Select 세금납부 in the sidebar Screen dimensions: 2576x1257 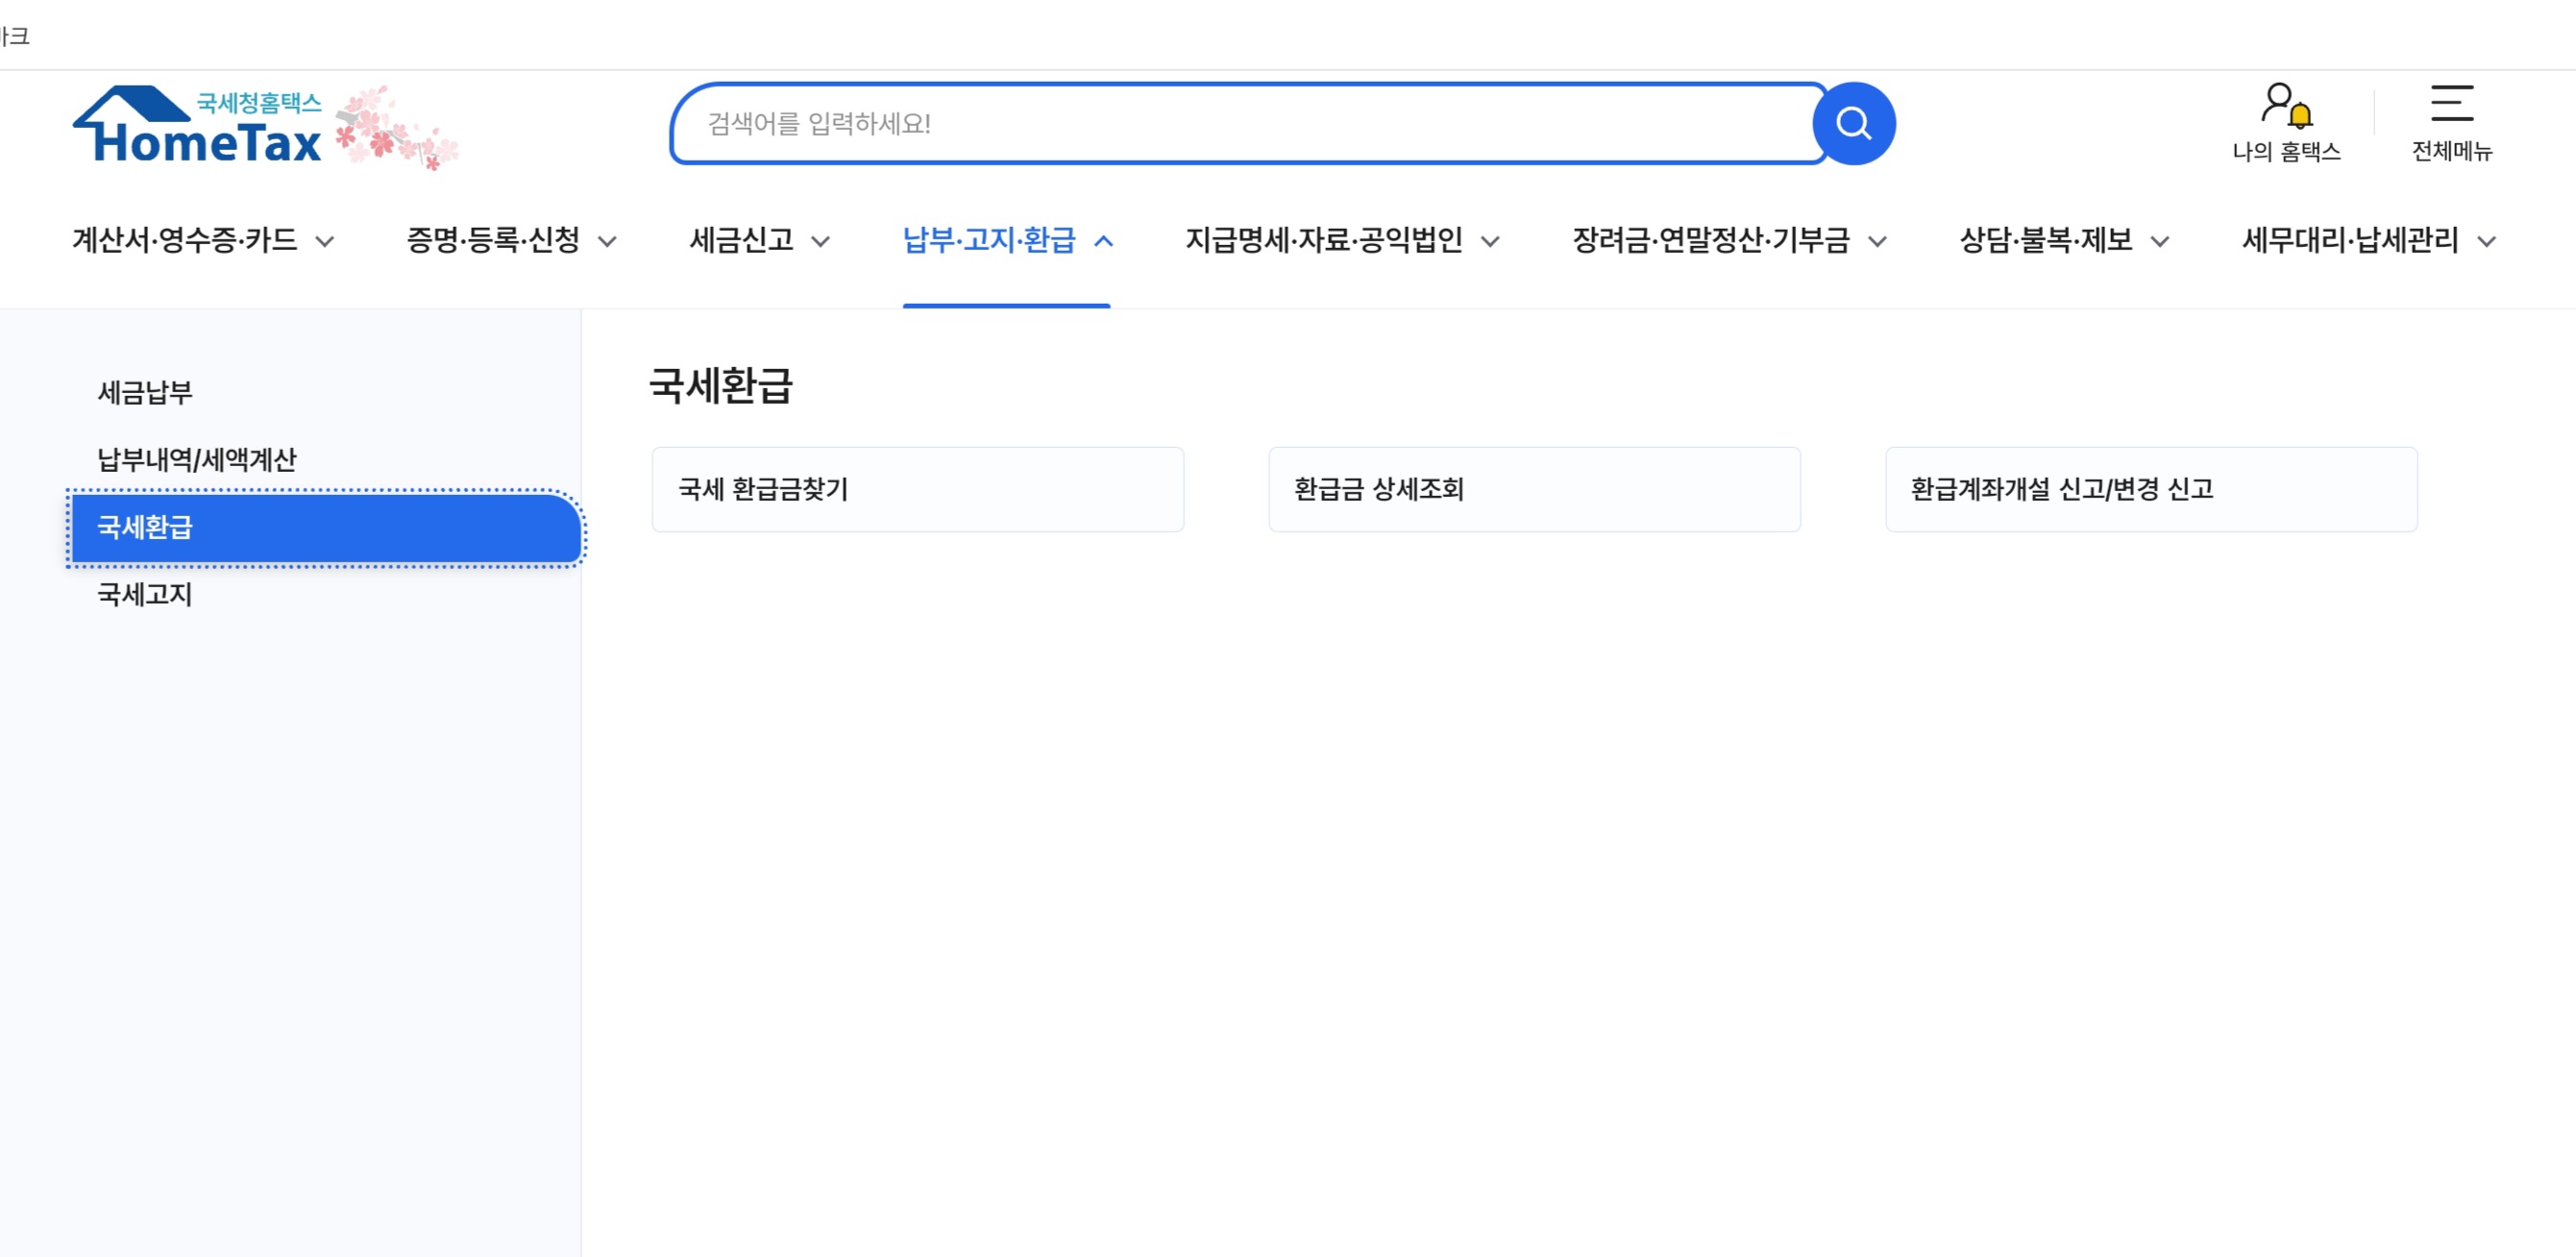(145, 392)
